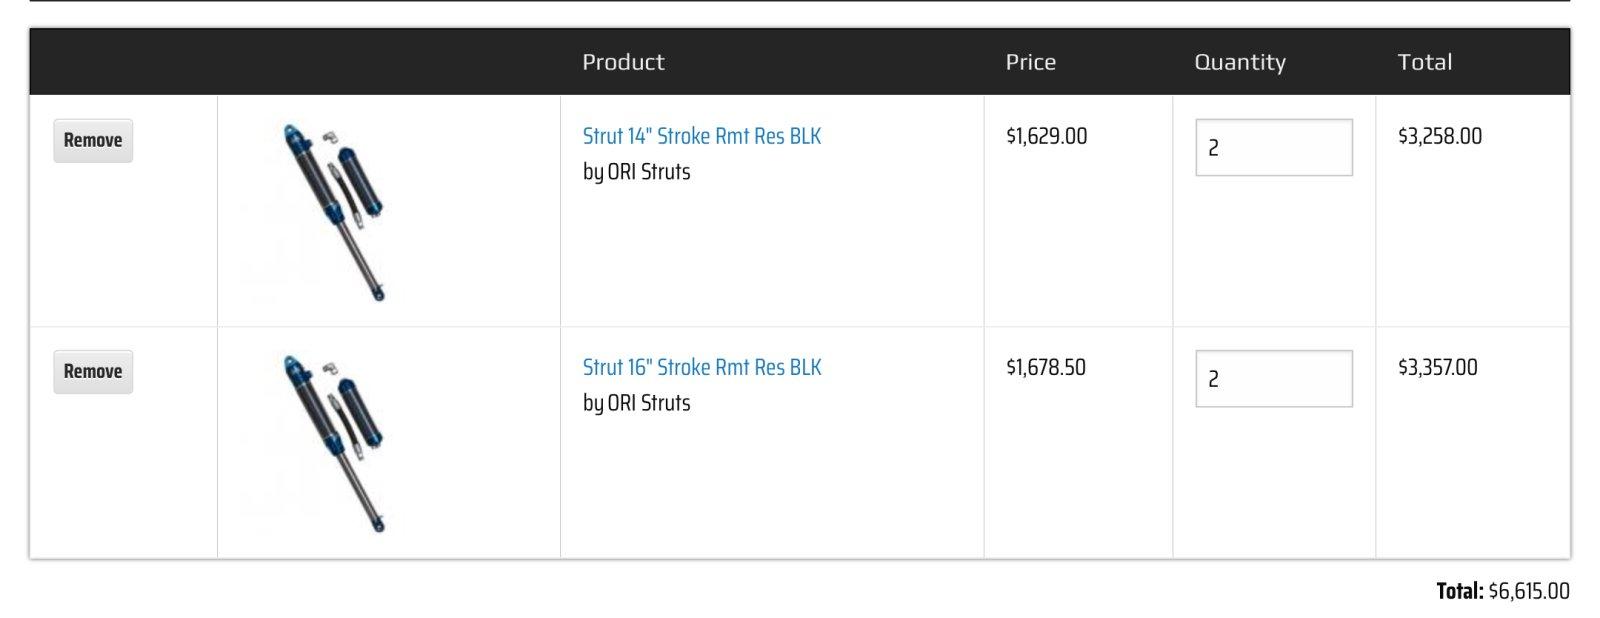Viewport: 1600px width, 618px height.
Task: Click the $6,615.00 cart total amount
Action: (x=1528, y=591)
